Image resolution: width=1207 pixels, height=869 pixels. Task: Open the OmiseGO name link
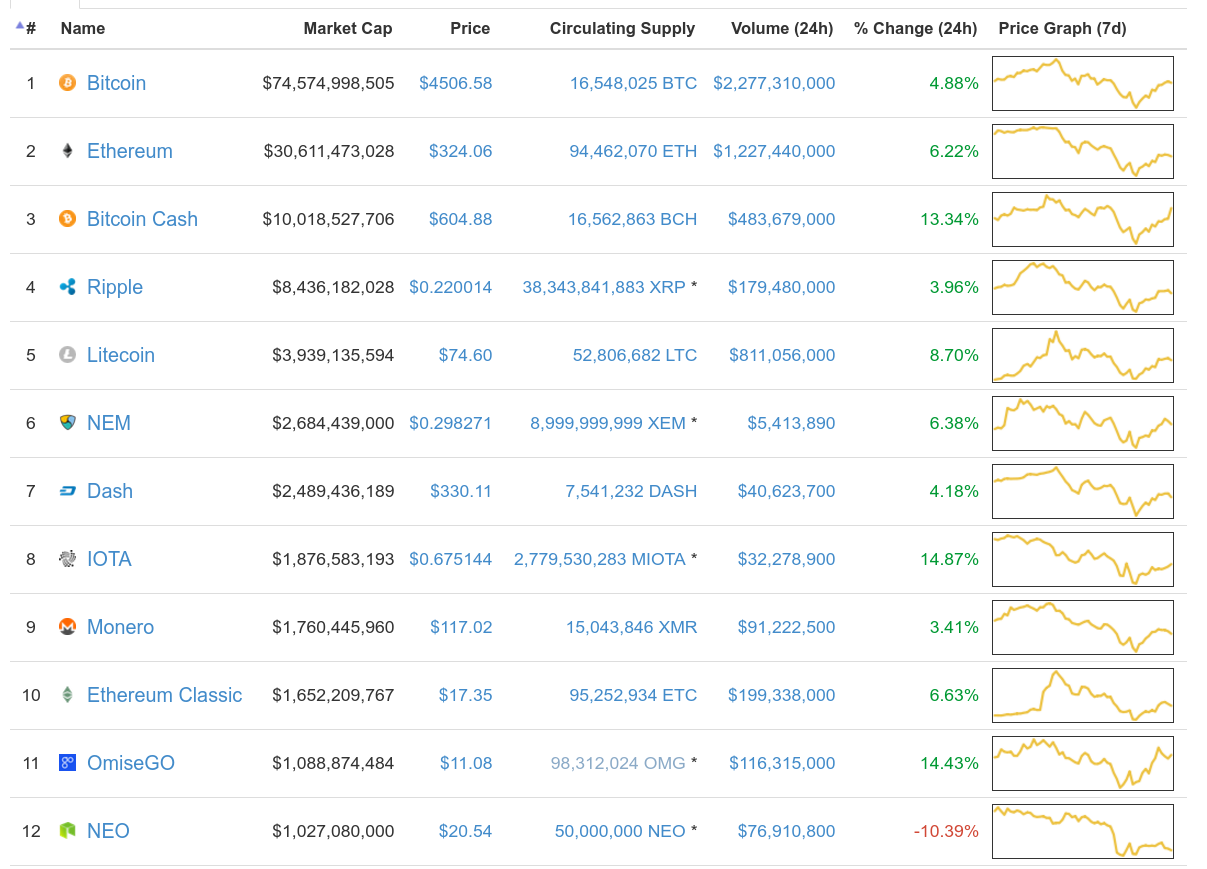click(131, 763)
